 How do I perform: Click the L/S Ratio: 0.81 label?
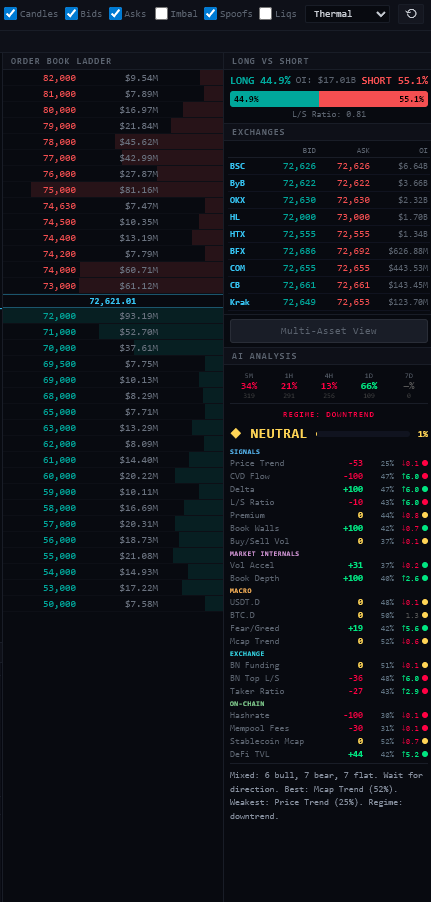(x=329, y=114)
